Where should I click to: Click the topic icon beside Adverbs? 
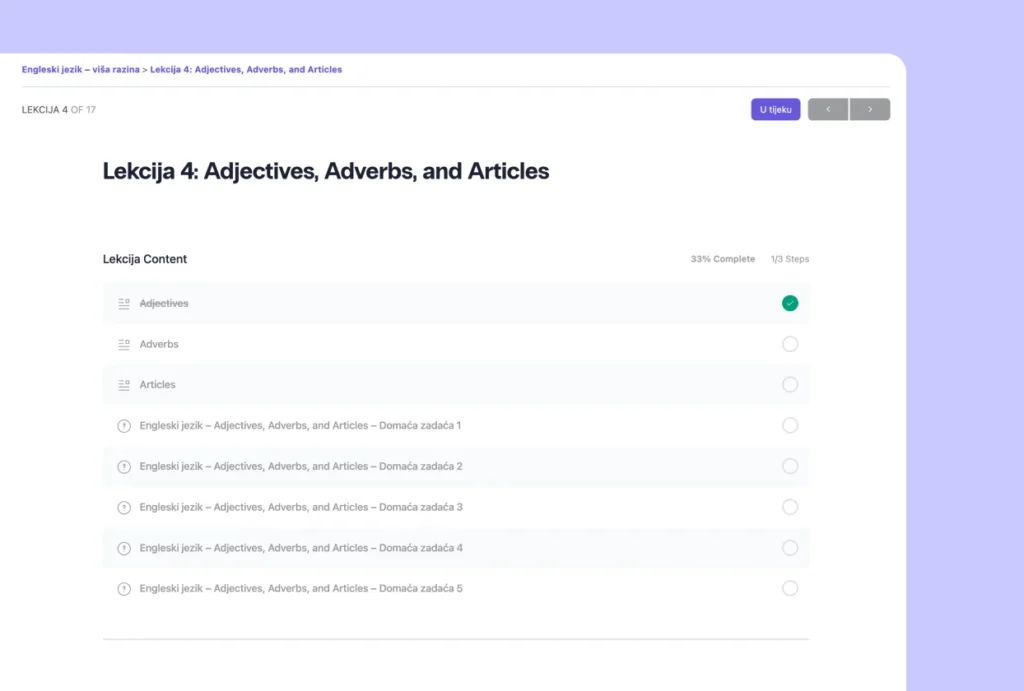coord(124,344)
